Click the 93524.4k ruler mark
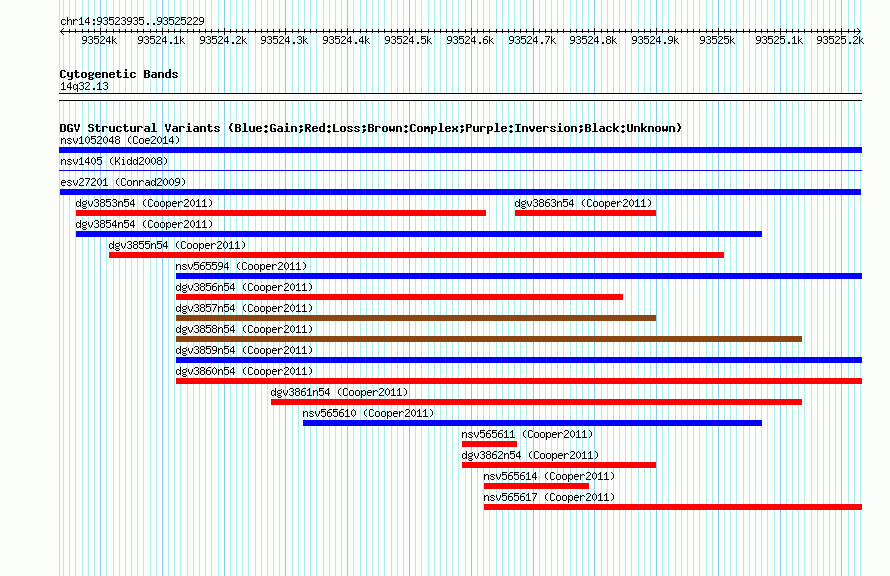This screenshot has width=890, height=576. (346, 40)
